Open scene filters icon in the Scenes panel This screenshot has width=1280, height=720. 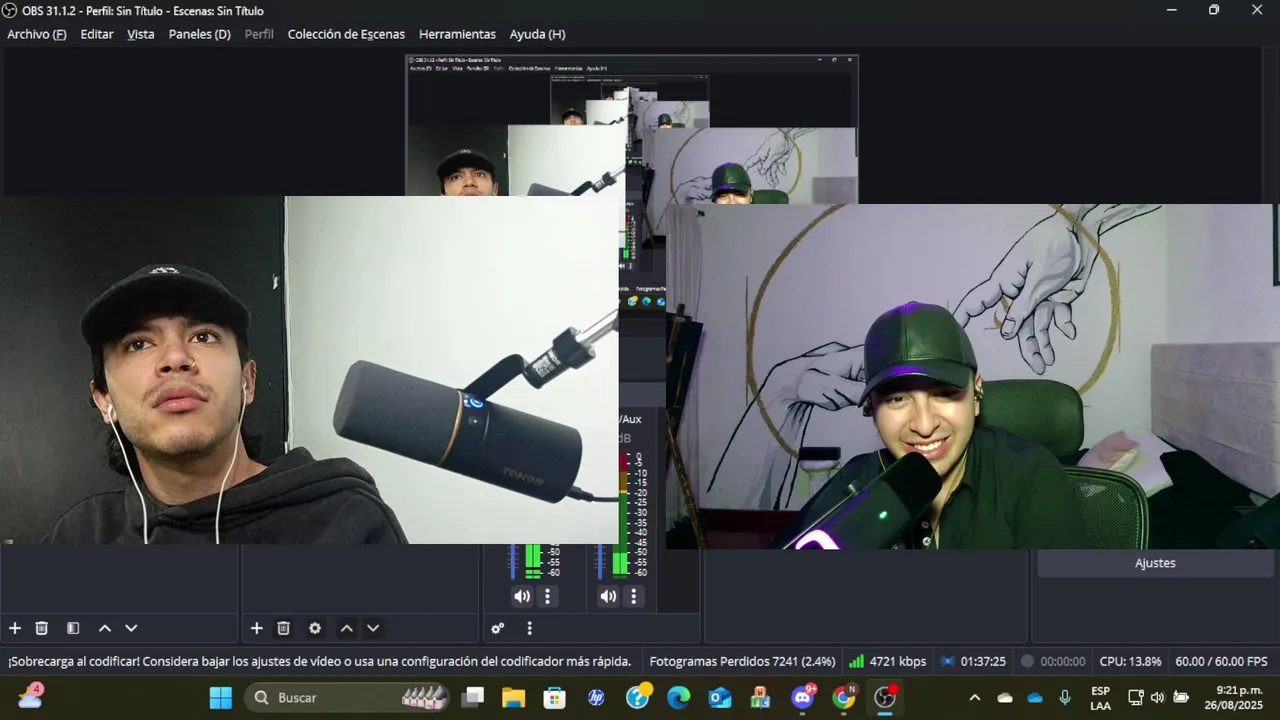[73, 628]
